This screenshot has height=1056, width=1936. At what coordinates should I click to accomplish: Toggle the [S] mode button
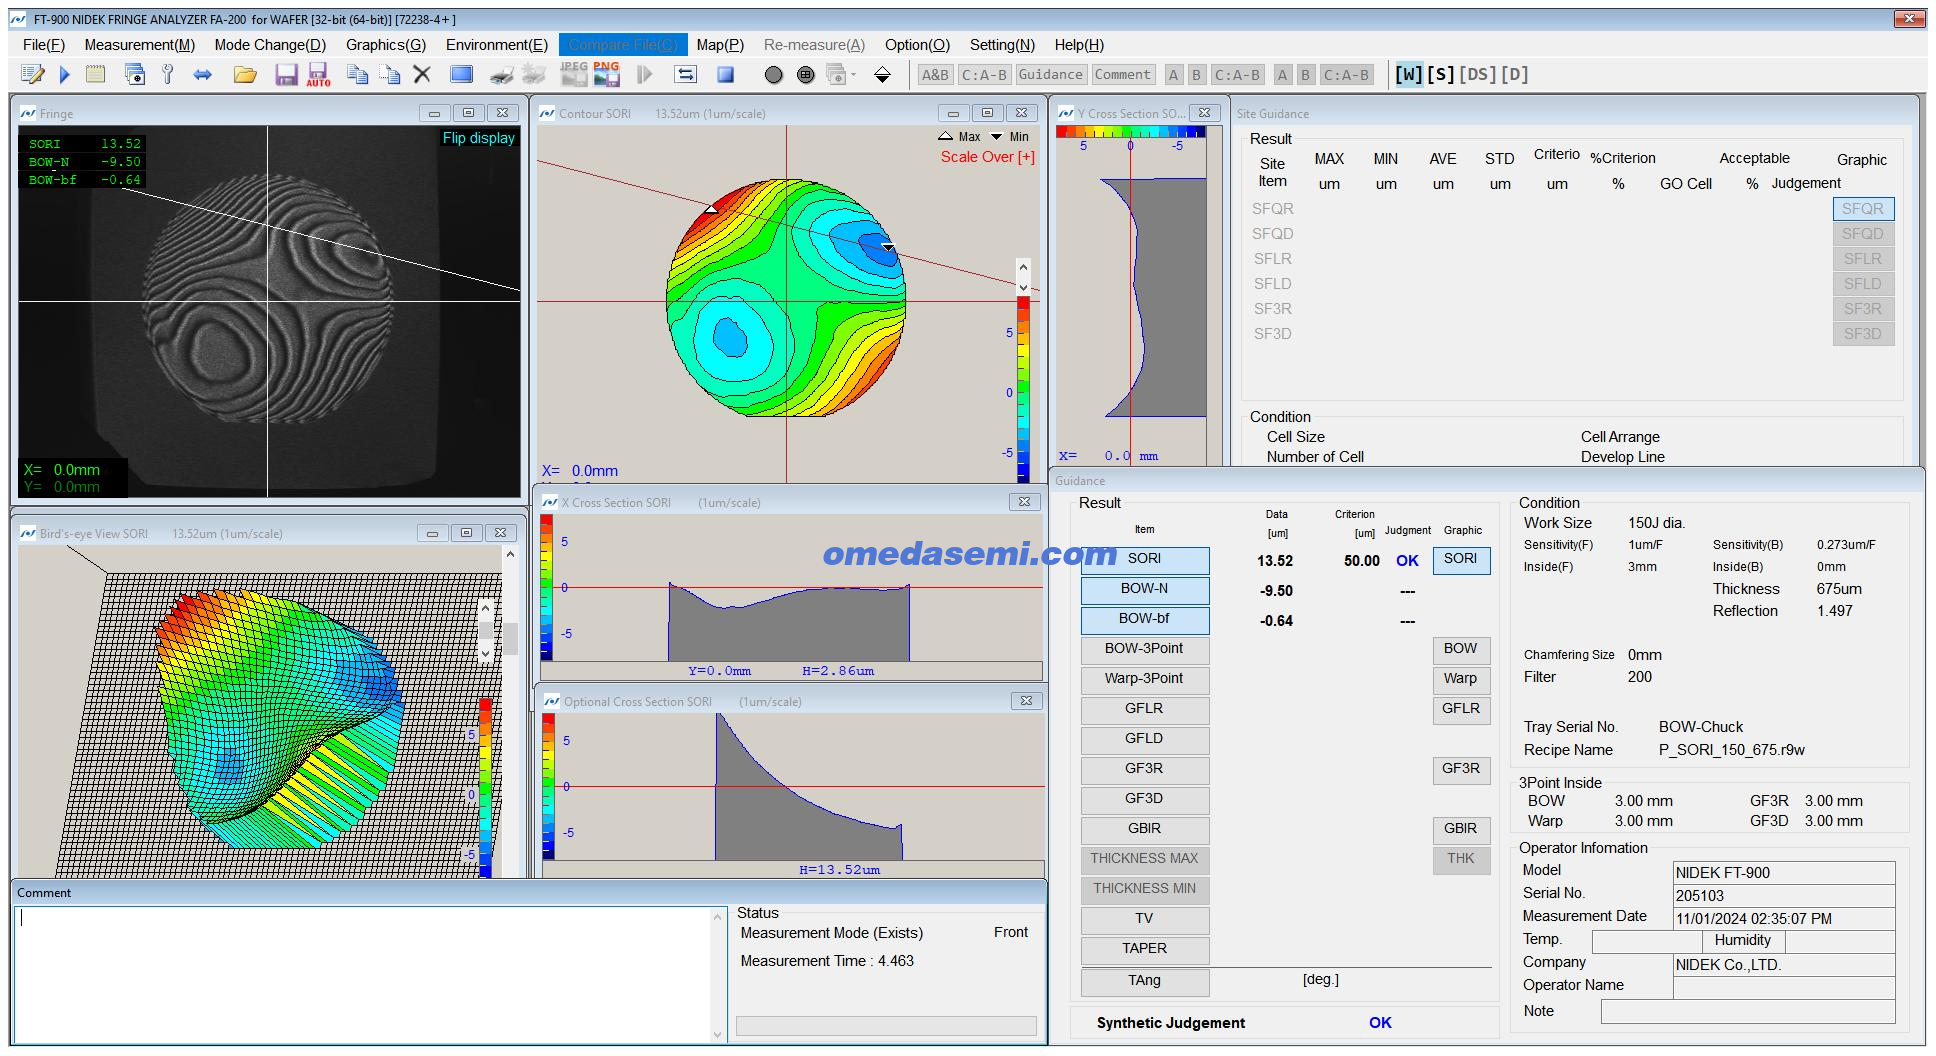(x=1440, y=75)
